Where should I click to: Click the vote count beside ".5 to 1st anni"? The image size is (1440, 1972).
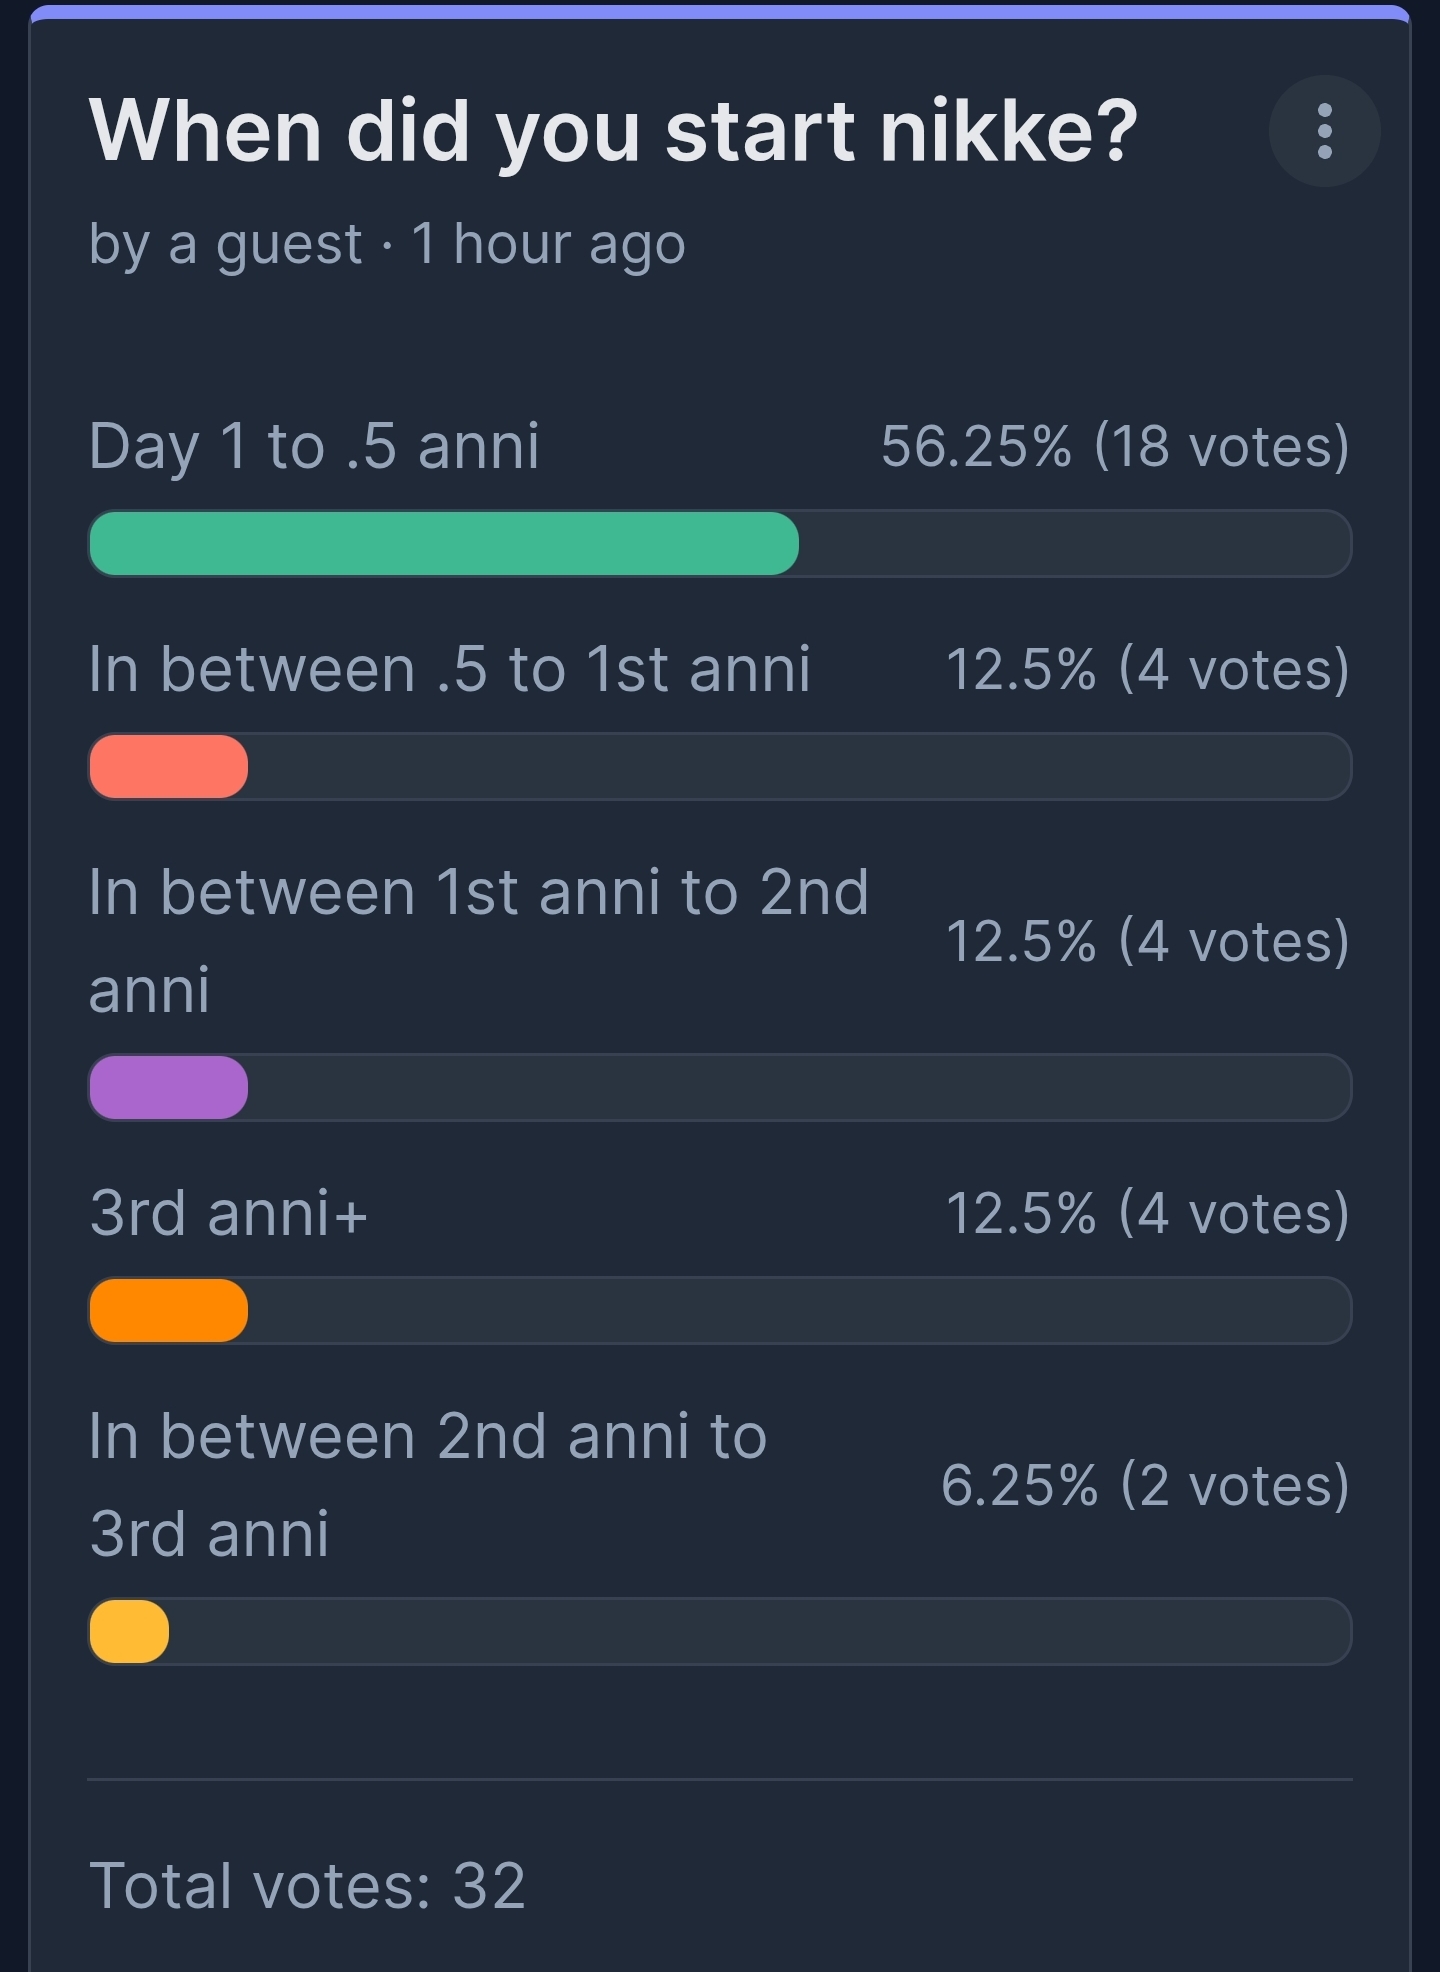[x=1148, y=669]
